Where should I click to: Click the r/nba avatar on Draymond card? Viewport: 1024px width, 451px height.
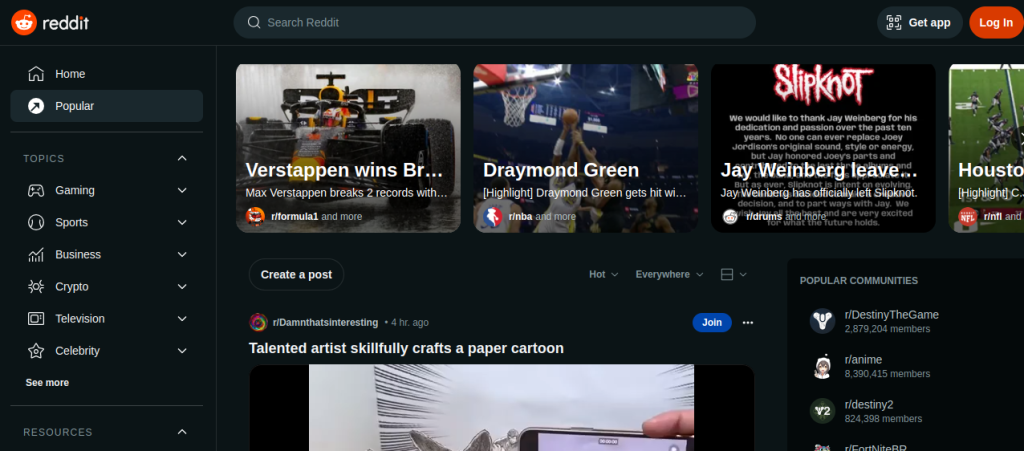point(493,216)
